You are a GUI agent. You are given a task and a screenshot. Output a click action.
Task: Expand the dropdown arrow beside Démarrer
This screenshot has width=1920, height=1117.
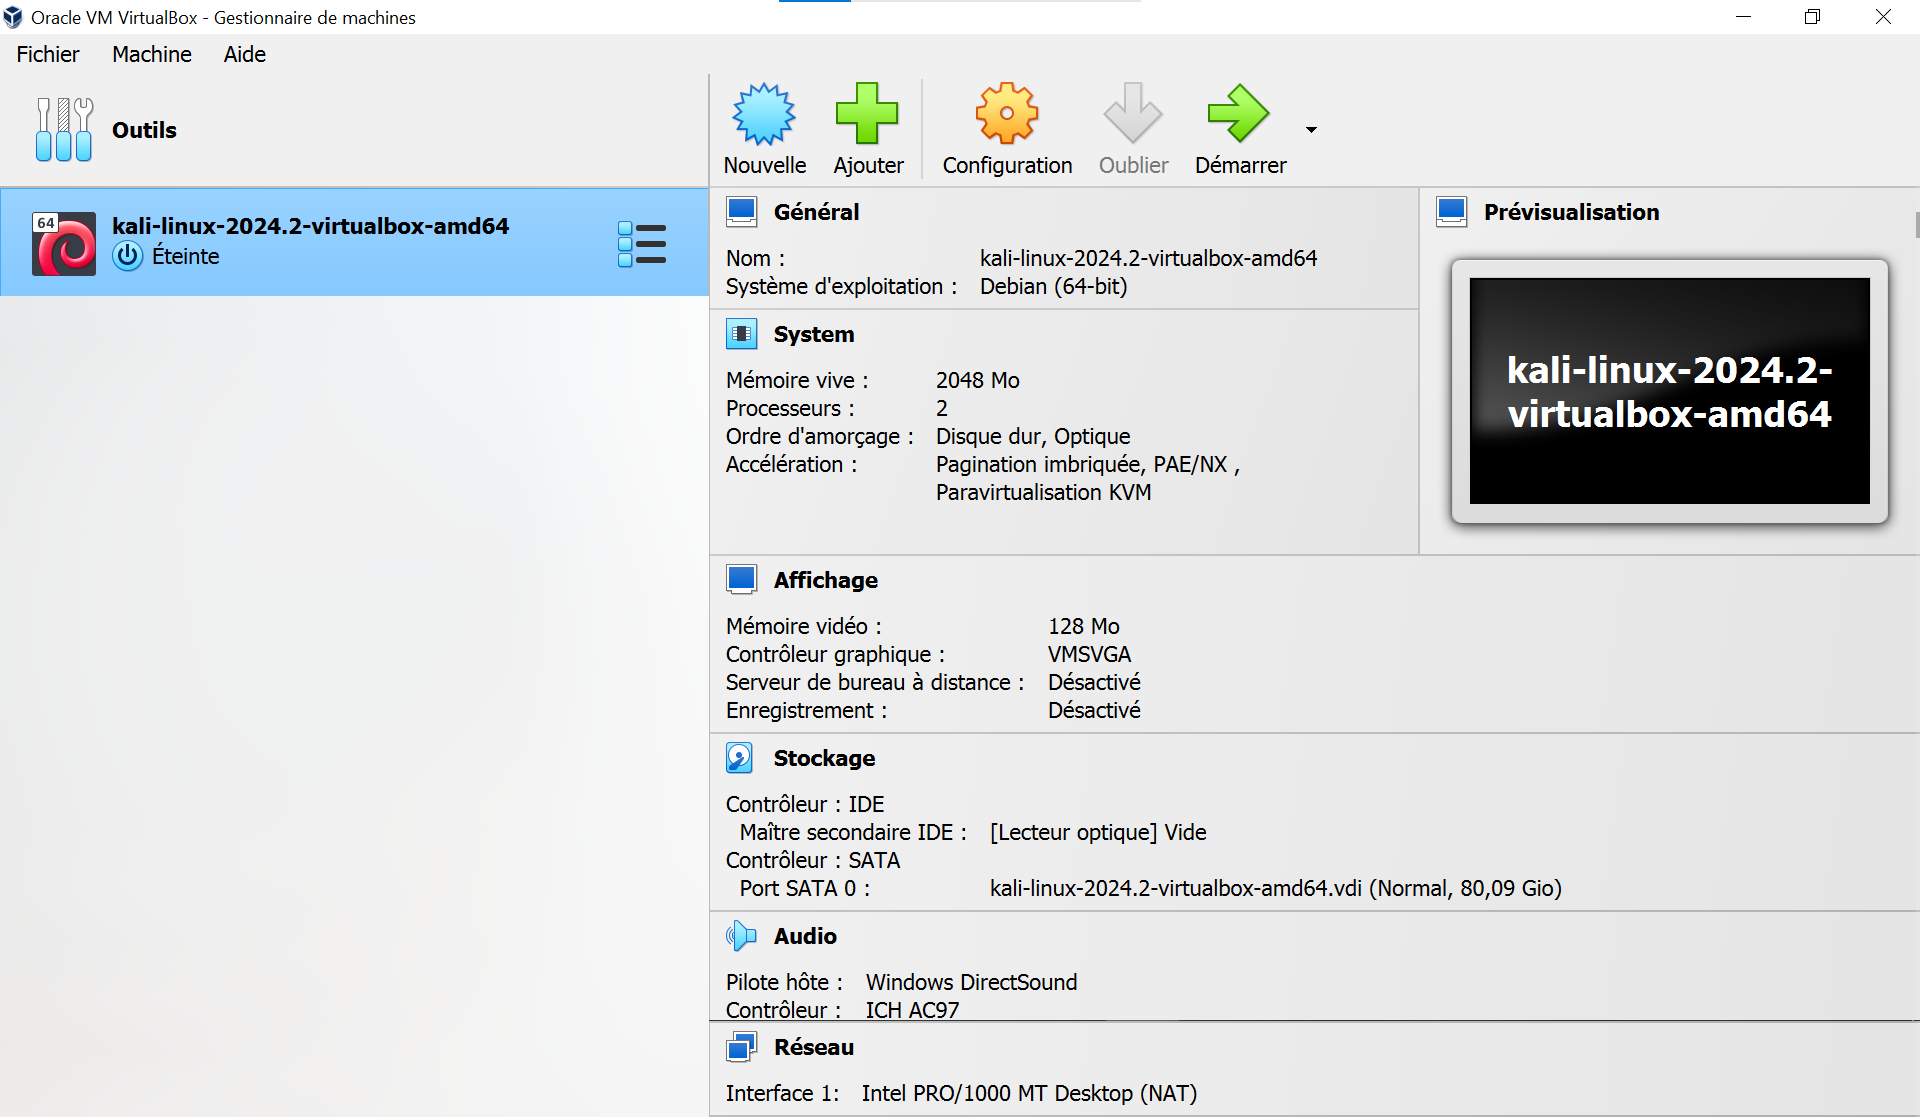pyautogui.click(x=1311, y=129)
